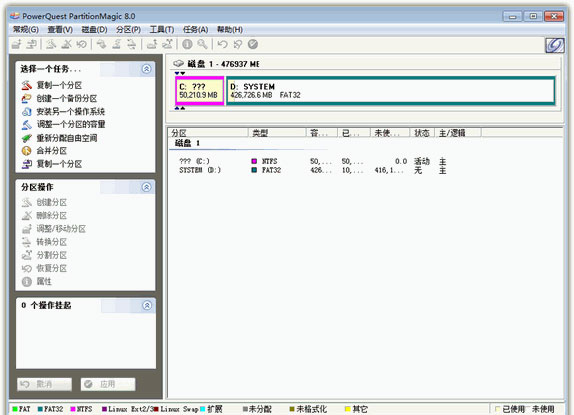Click the 未使用 legend entry in status bar
The image size is (574, 415).
[543, 409]
